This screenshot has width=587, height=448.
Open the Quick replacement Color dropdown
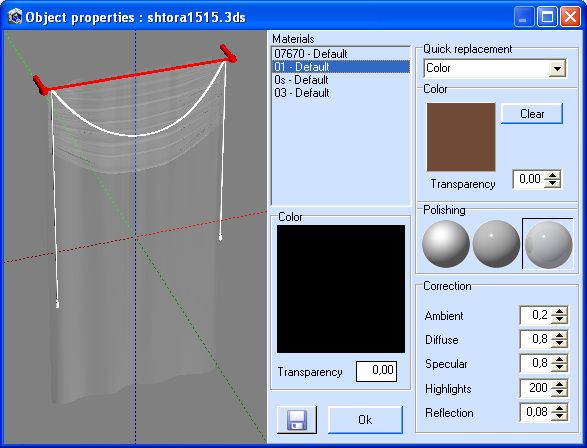[x=557, y=68]
